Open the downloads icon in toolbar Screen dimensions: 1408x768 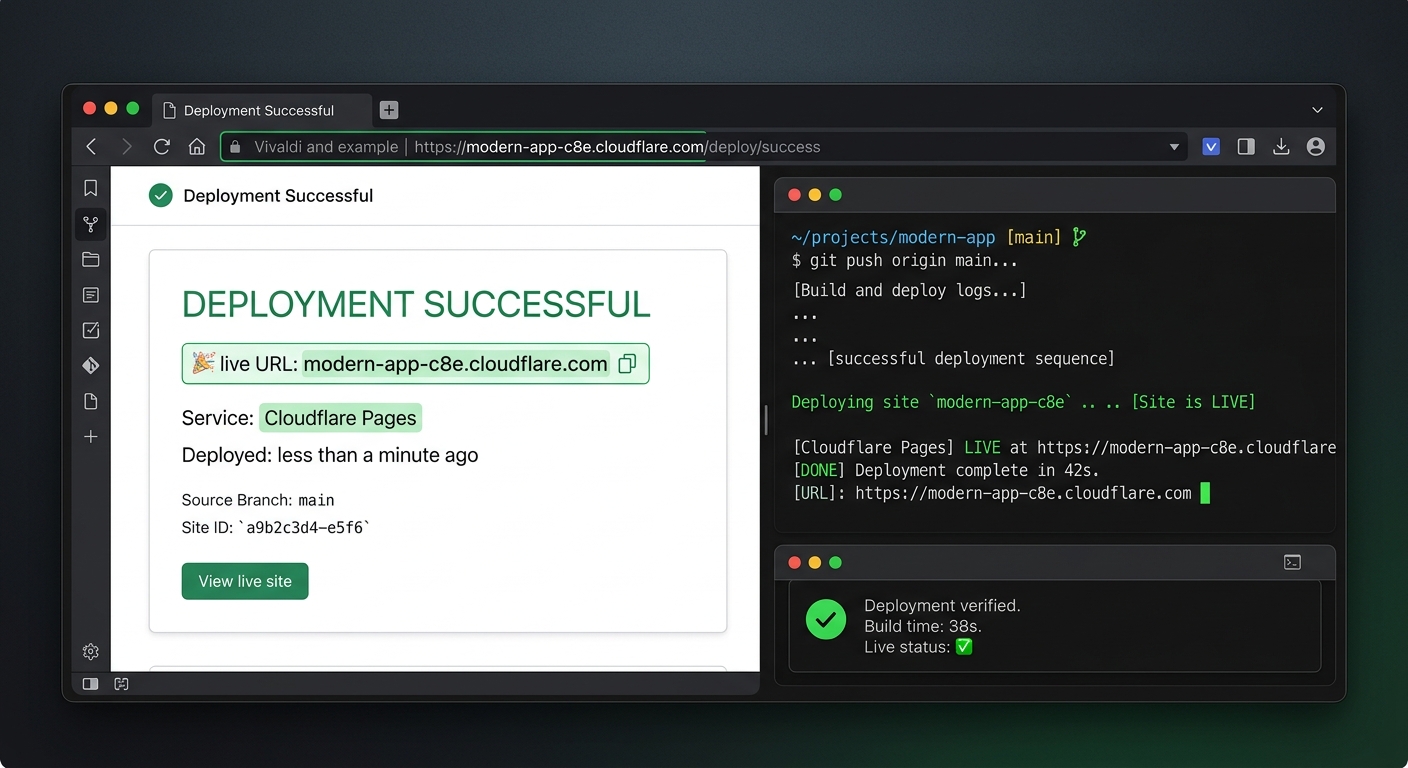click(1281, 147)
